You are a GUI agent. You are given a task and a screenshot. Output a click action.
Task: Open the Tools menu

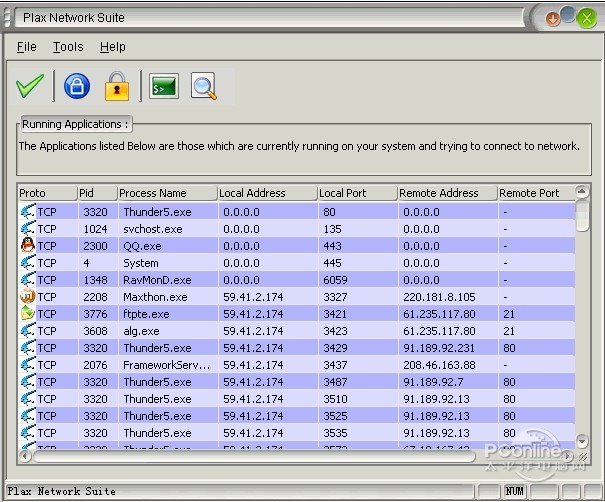(68, 47)
